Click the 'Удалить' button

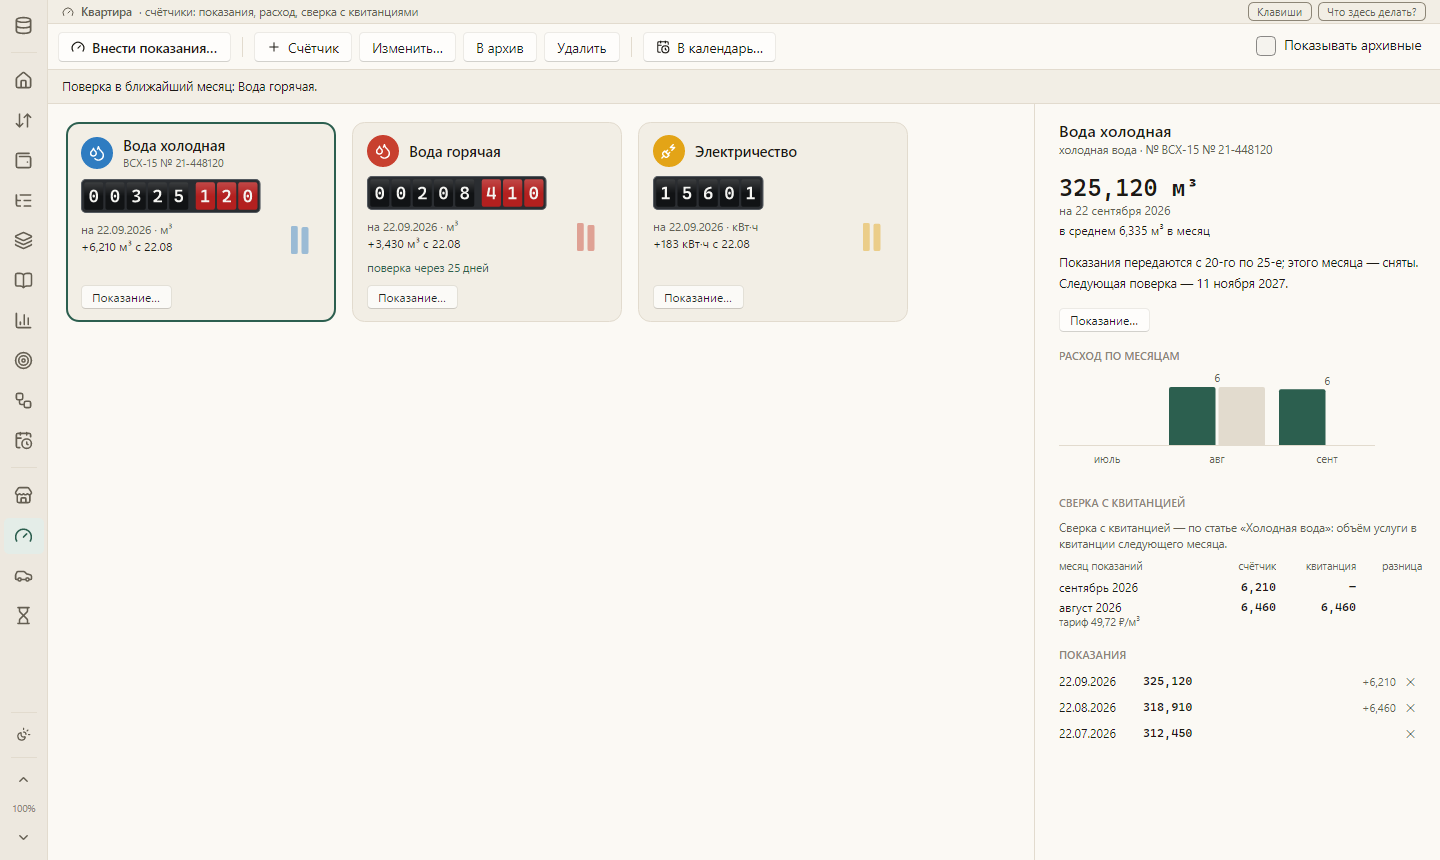pos(582,48)
